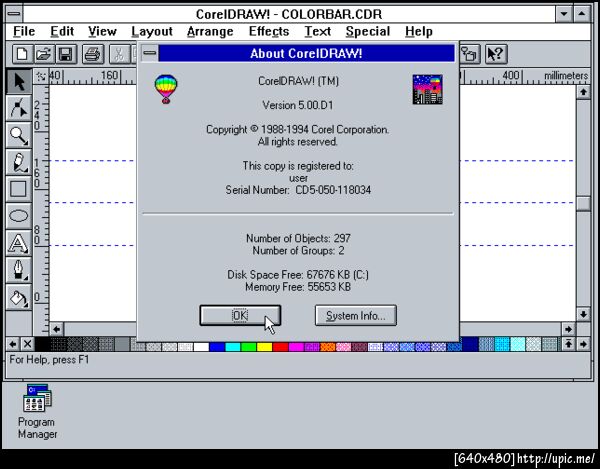Select the Ellipse tool

coord(18,216)
